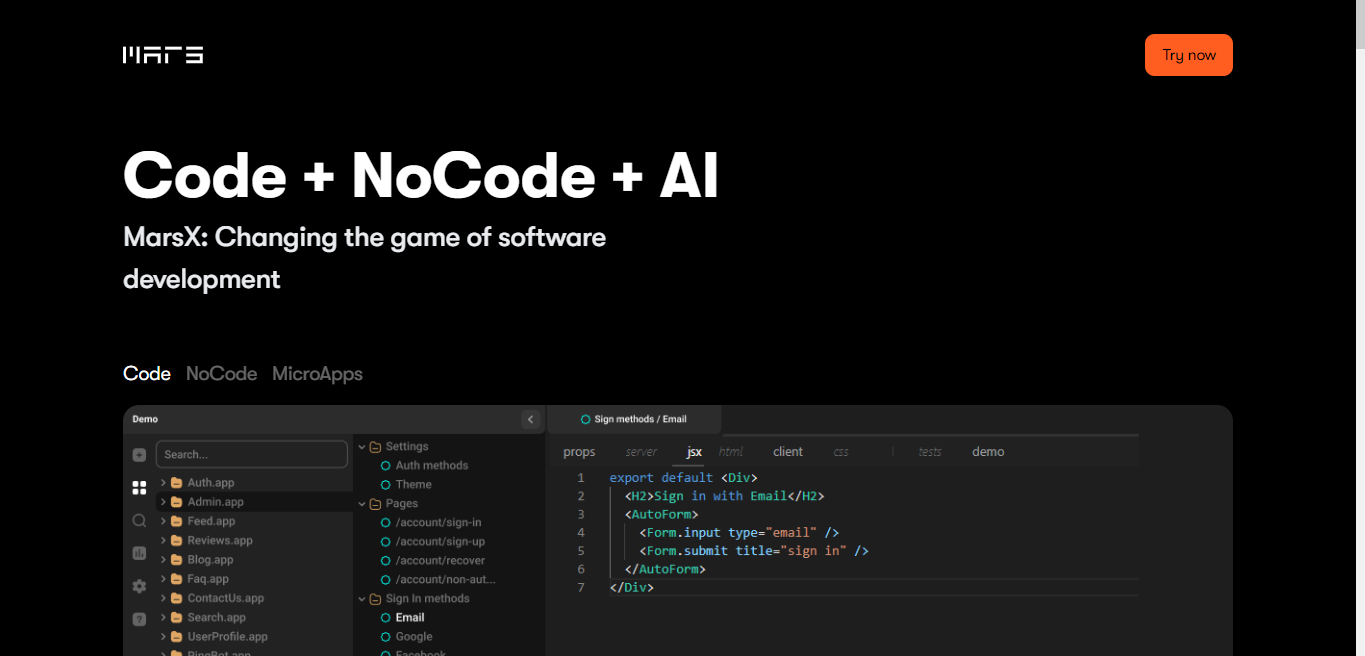
Task: Click the Mars logo in the header
Action: point(163,55)
